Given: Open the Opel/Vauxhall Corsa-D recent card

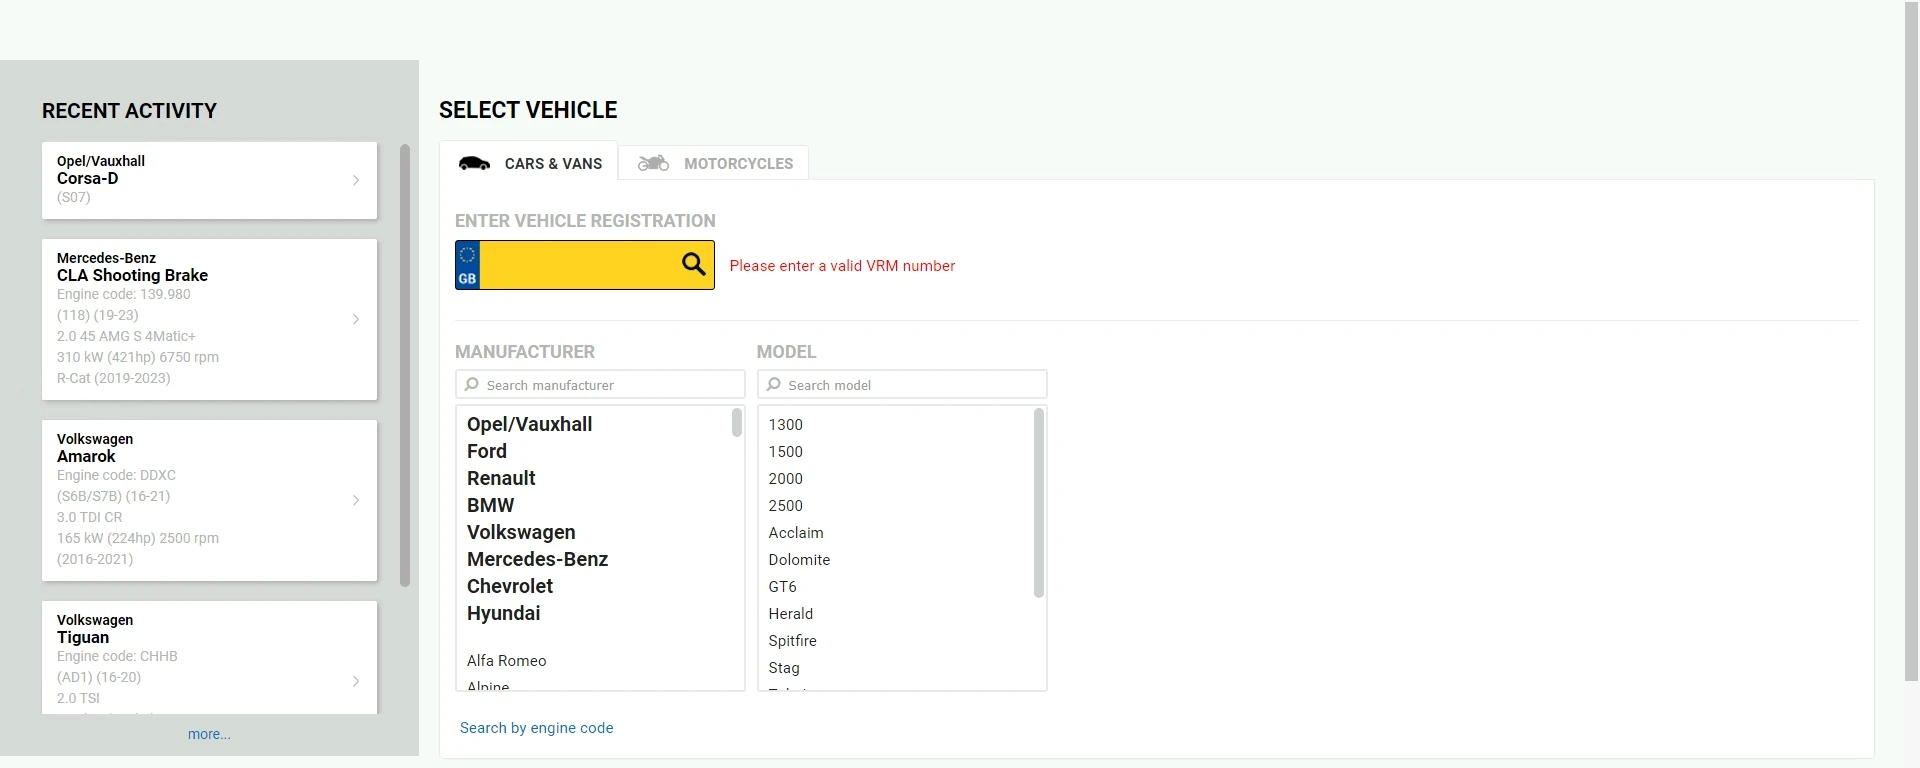Looking at the screenshot, I should coord(209,180).
